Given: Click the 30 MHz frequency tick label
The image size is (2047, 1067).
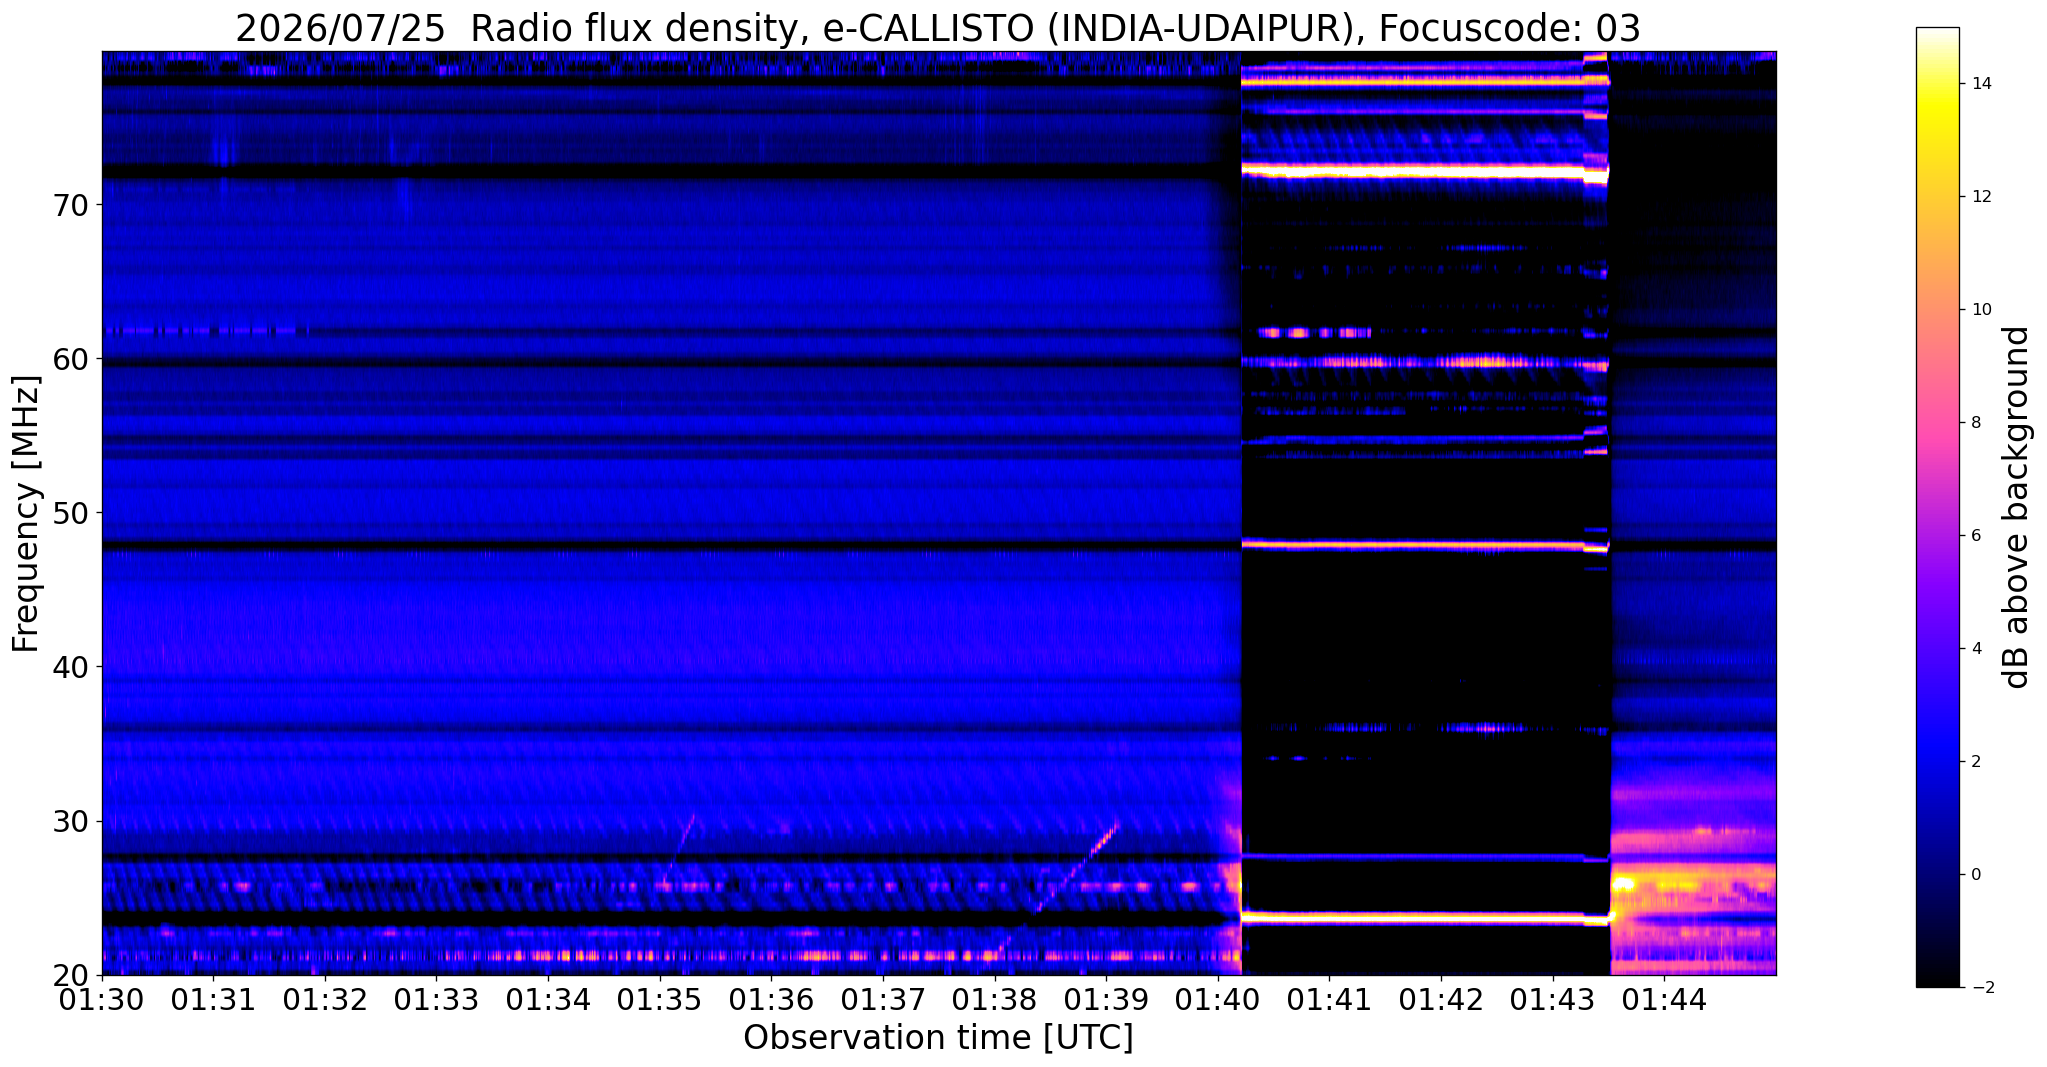Looking at the screenshot, I should point(72,821).
